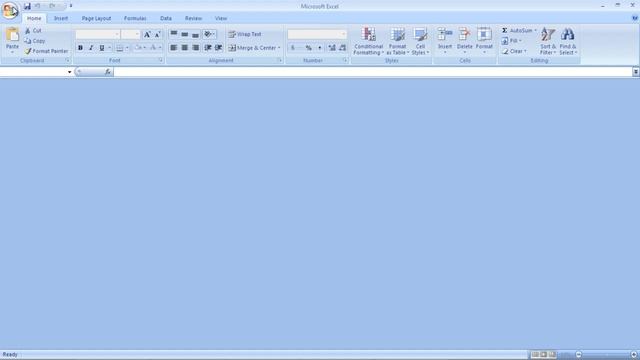Click Increase Font Size icon

click(x=147, y=34)
